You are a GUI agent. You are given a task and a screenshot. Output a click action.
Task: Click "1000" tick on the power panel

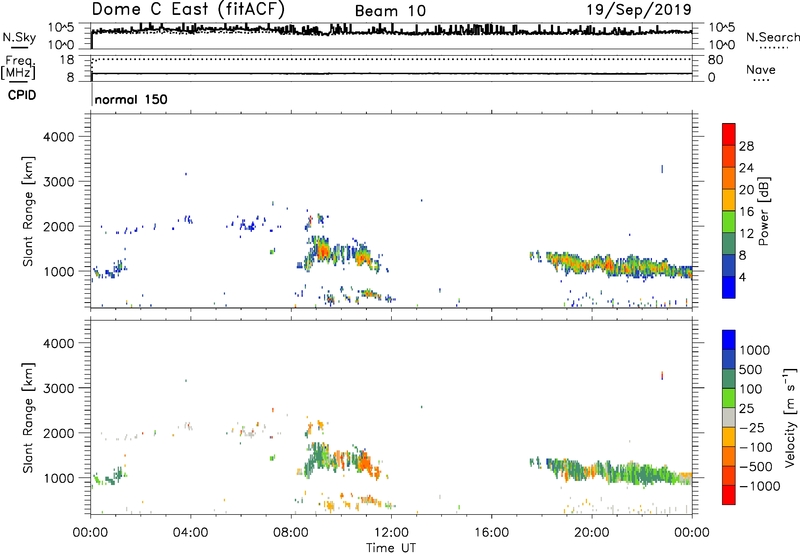pyautogui.click(x=59, y=271)
